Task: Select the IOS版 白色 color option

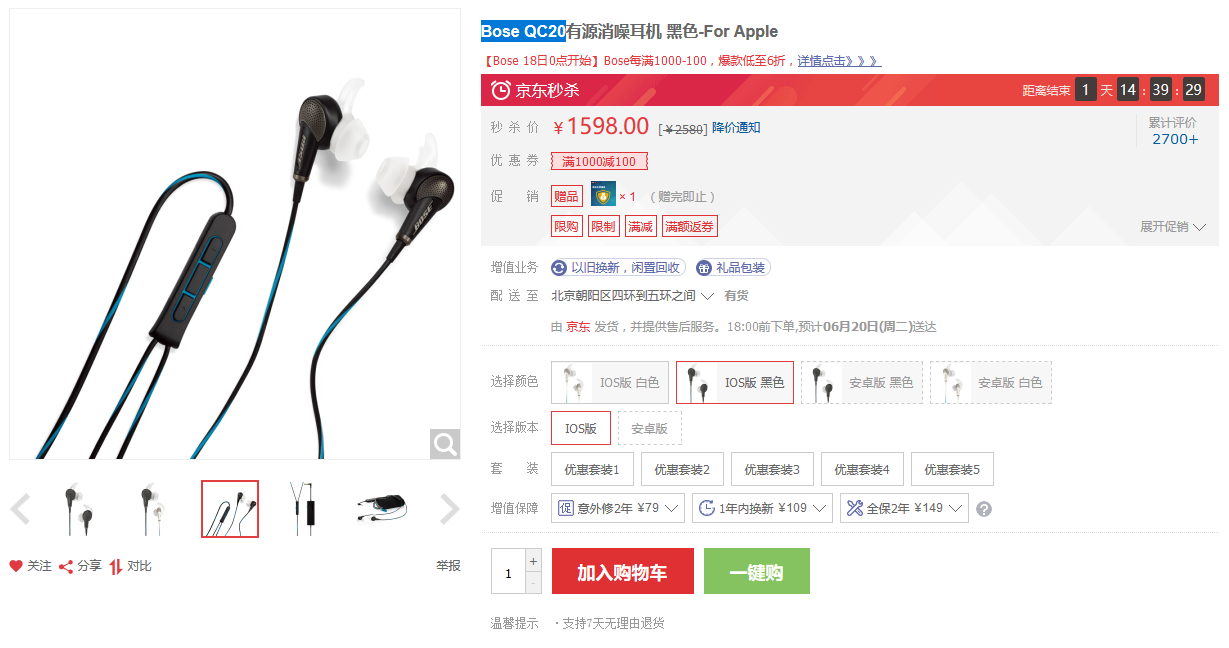Action: coord(610,383)
